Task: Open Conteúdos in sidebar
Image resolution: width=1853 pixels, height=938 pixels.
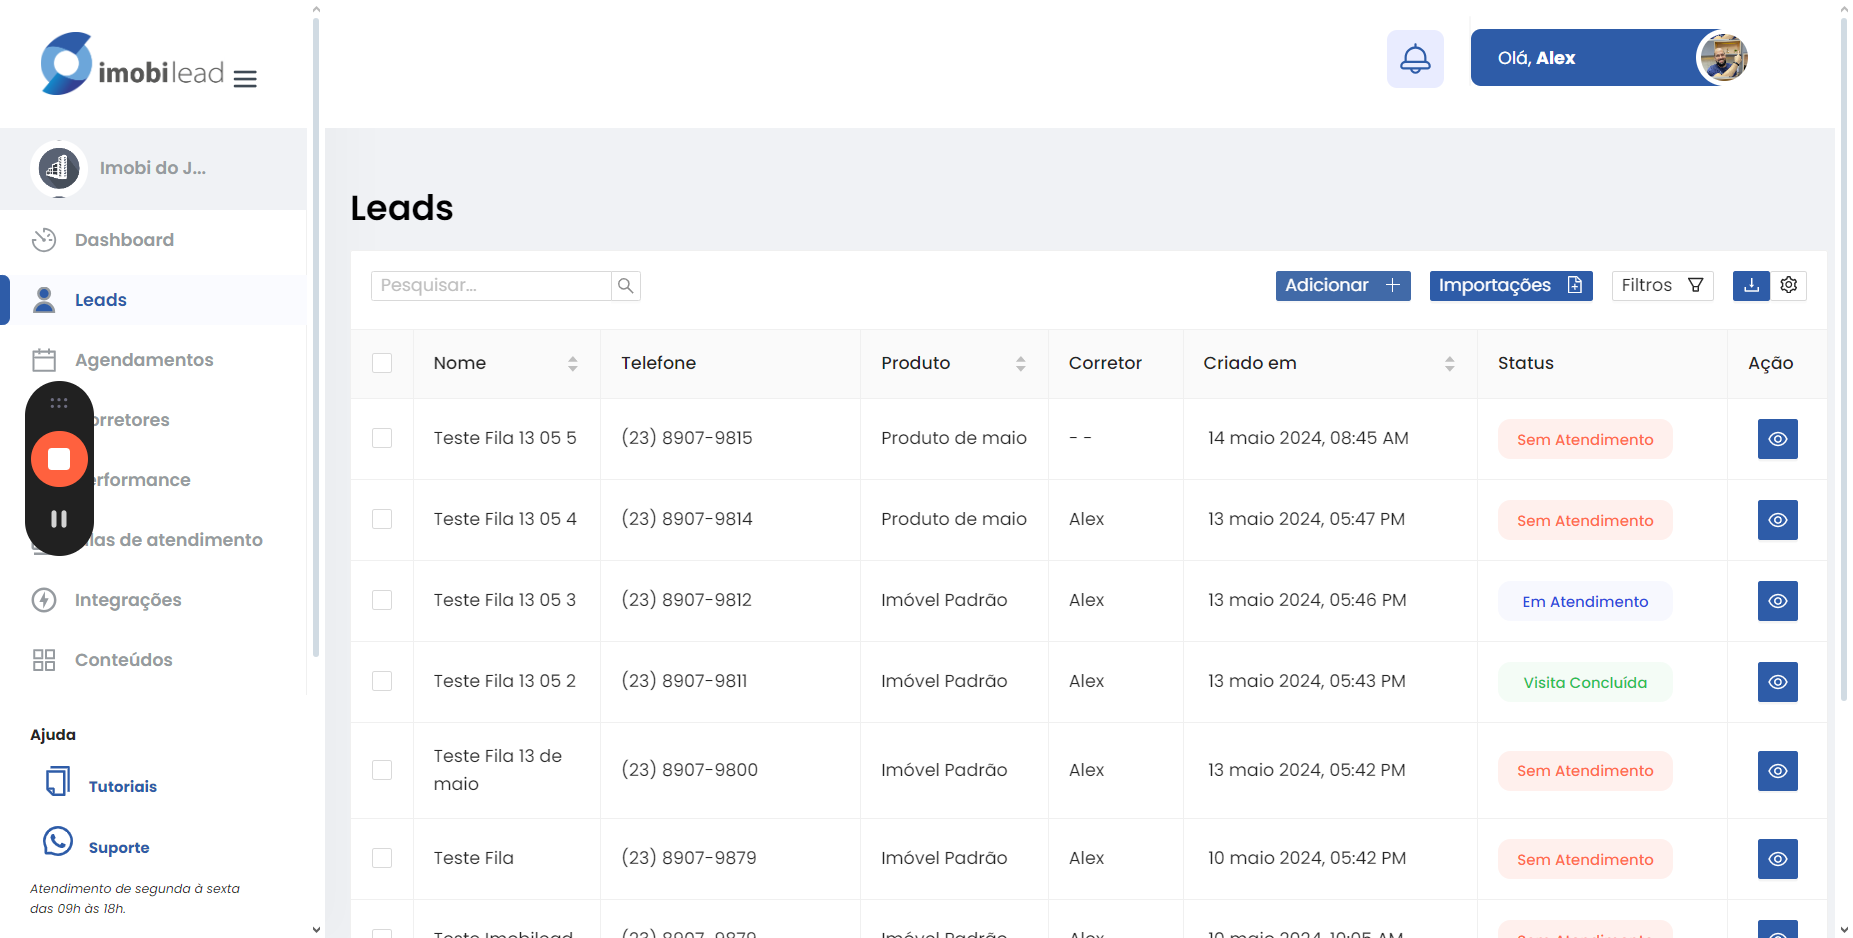Action: coord(124,660)
